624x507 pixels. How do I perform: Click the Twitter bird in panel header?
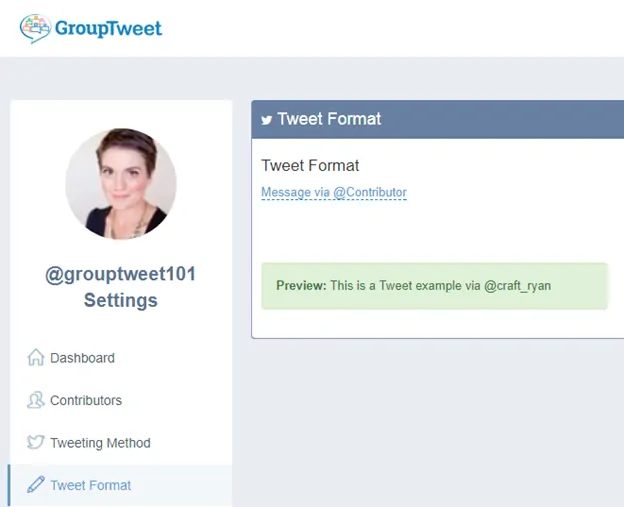pos(267,119)
